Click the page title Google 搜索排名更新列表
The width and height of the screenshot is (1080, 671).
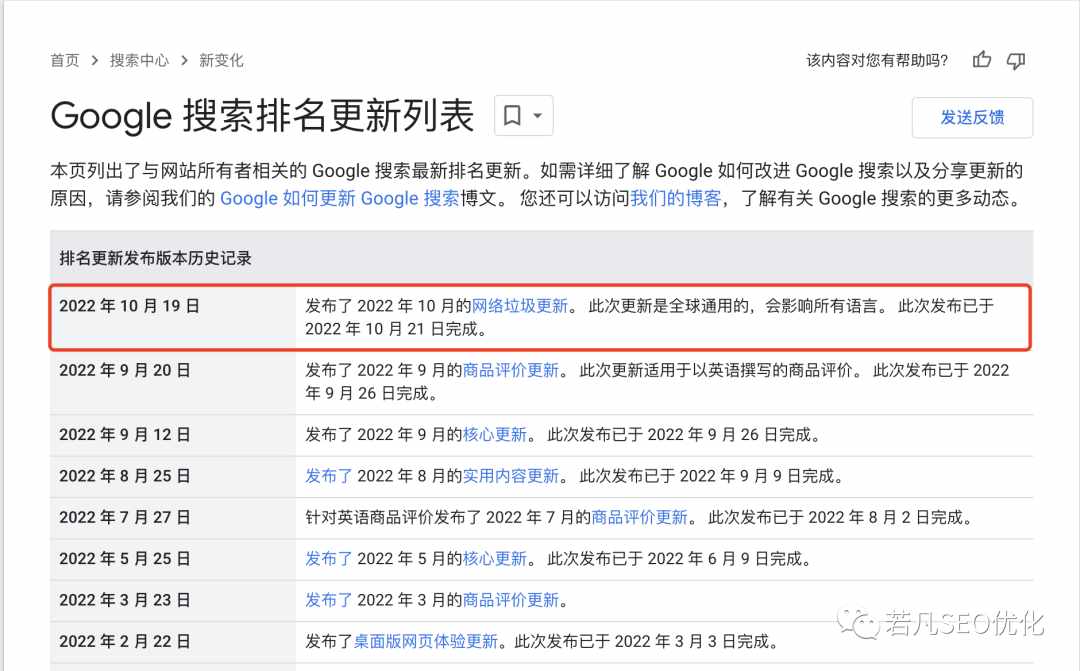coord(262,115)
